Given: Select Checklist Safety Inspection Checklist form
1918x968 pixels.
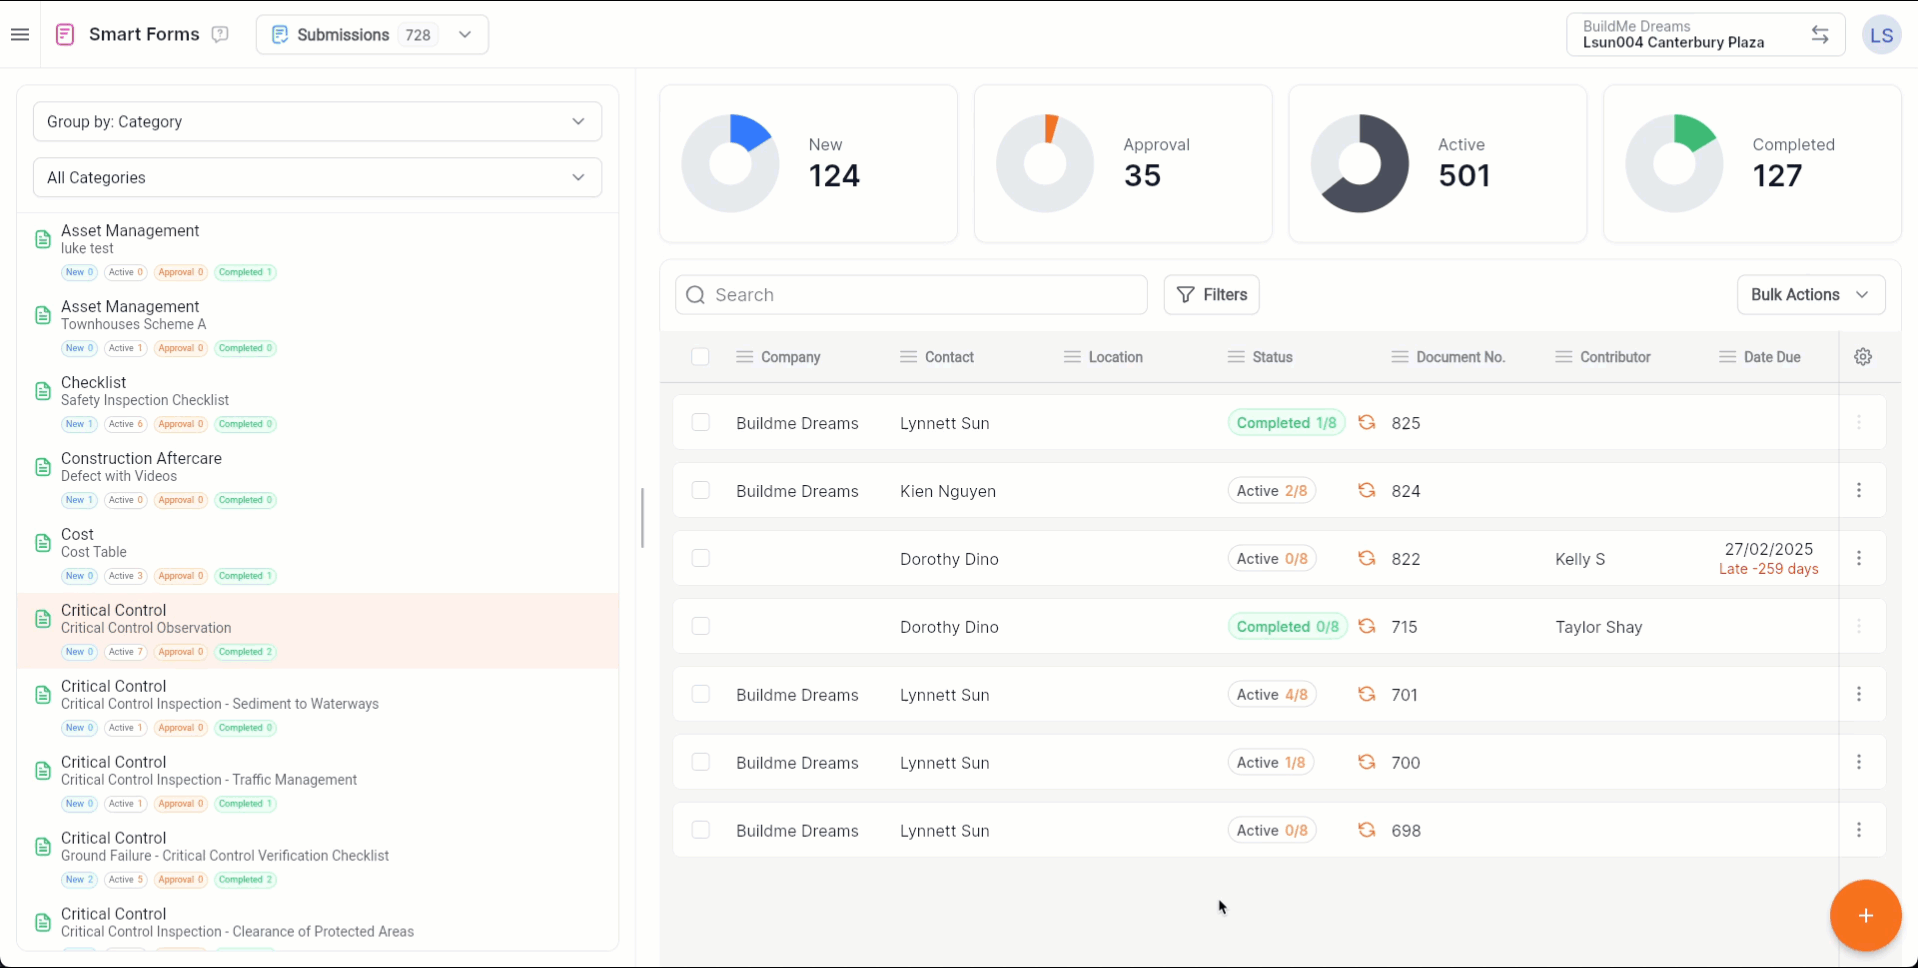Looking at the screenshot, I should (x=145, y=391).
